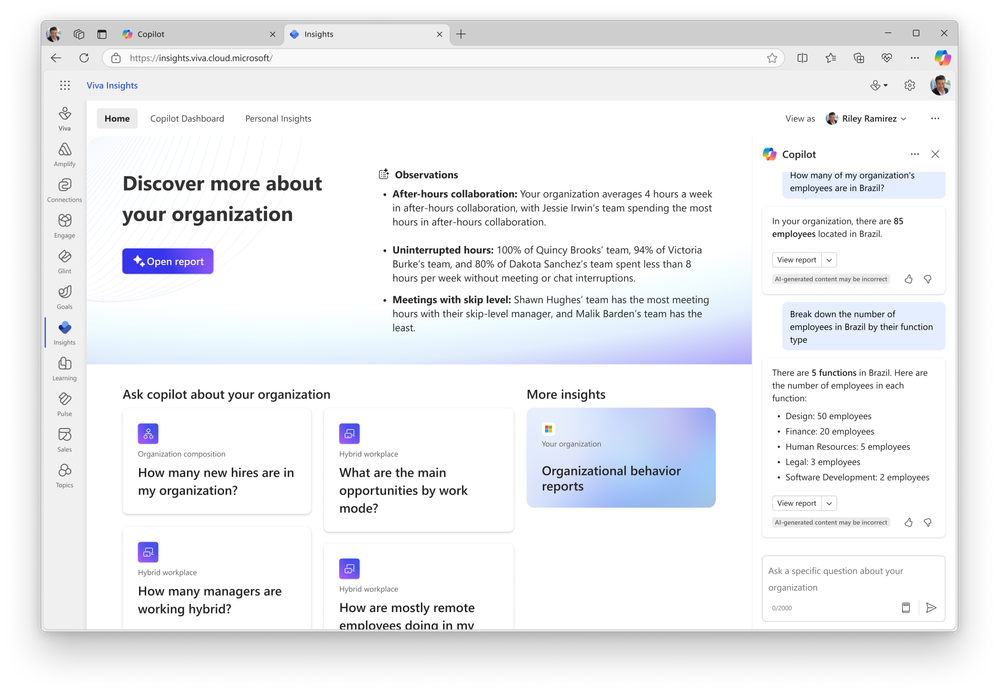
Task: Select the new hires question card
Action: [217, 461]
